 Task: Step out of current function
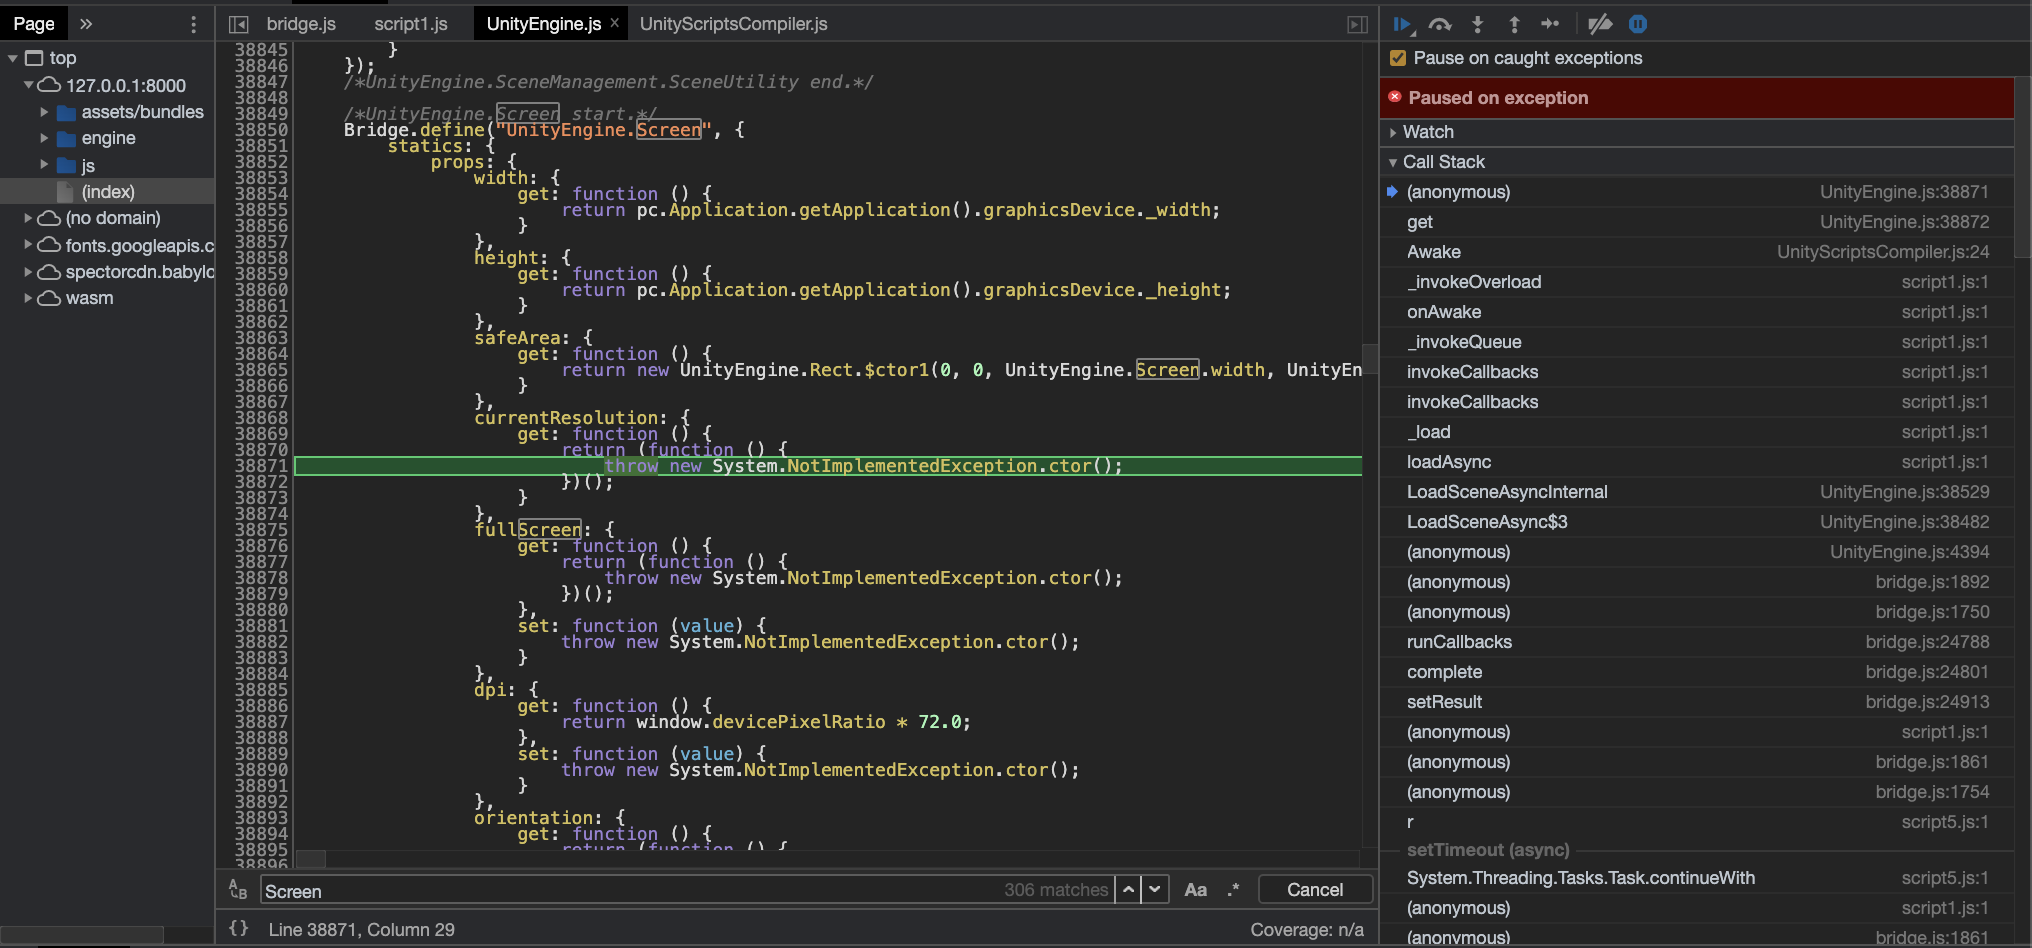(1514, 24)
